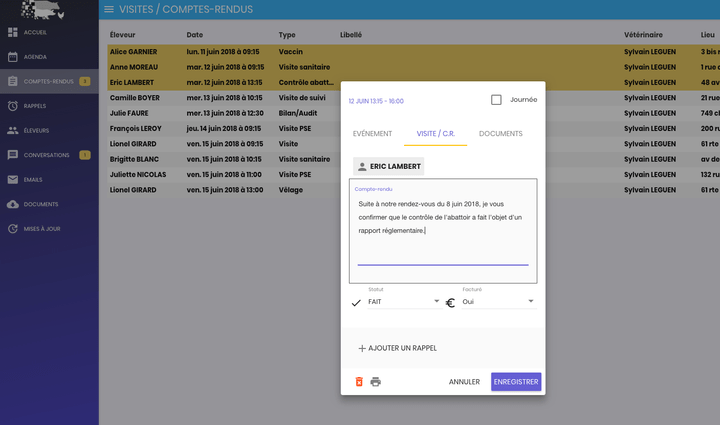720x425 pixels.
Task: Open the hamburger menu icon
Action: (109, 9)
